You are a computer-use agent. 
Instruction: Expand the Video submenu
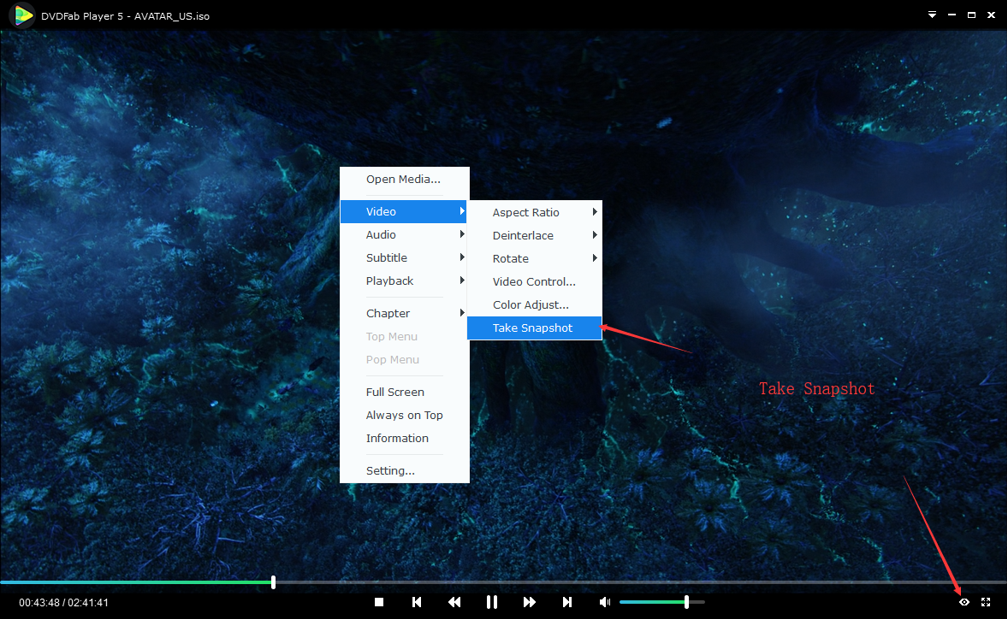(405, 211)
